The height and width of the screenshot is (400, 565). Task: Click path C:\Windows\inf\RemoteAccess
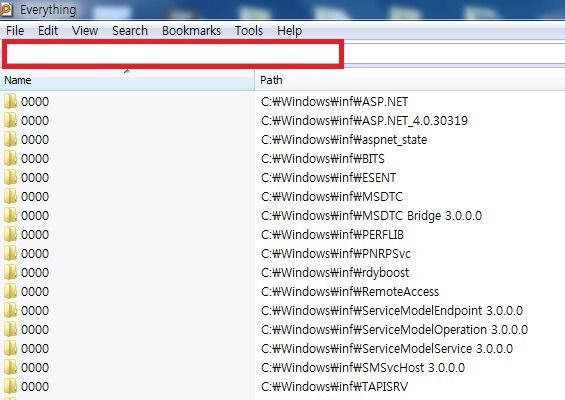[x=350, y=292]
